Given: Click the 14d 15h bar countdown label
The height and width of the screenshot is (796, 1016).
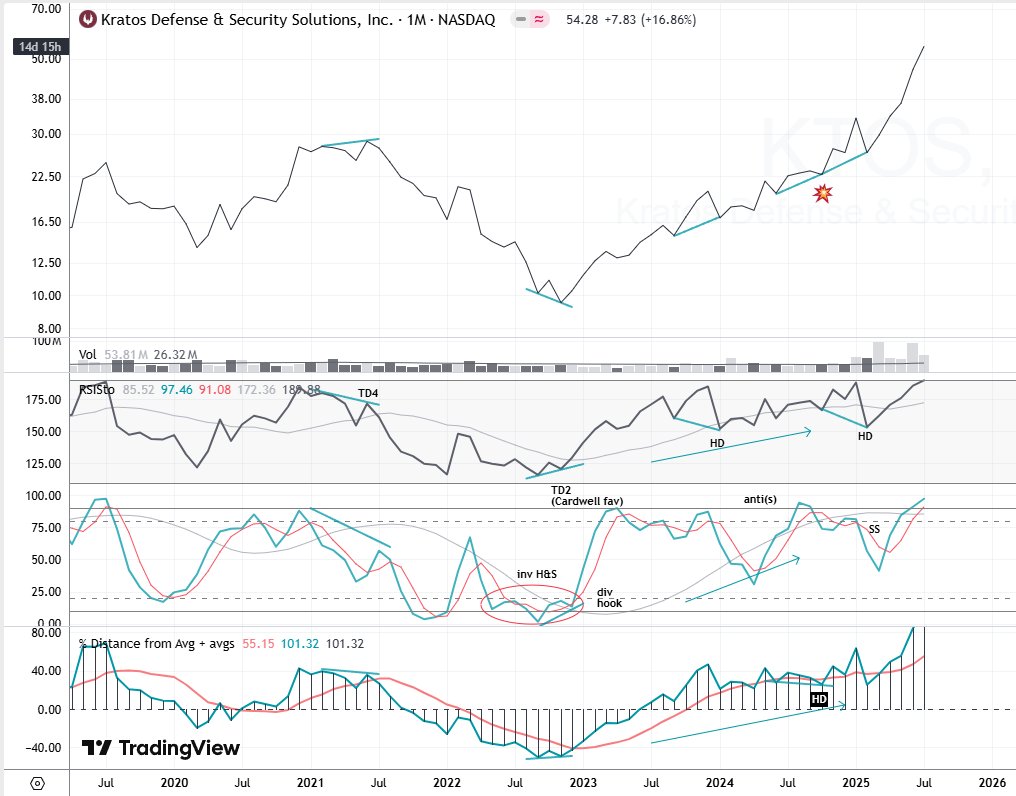Looking at the screenshot, I should pos(40,47).
